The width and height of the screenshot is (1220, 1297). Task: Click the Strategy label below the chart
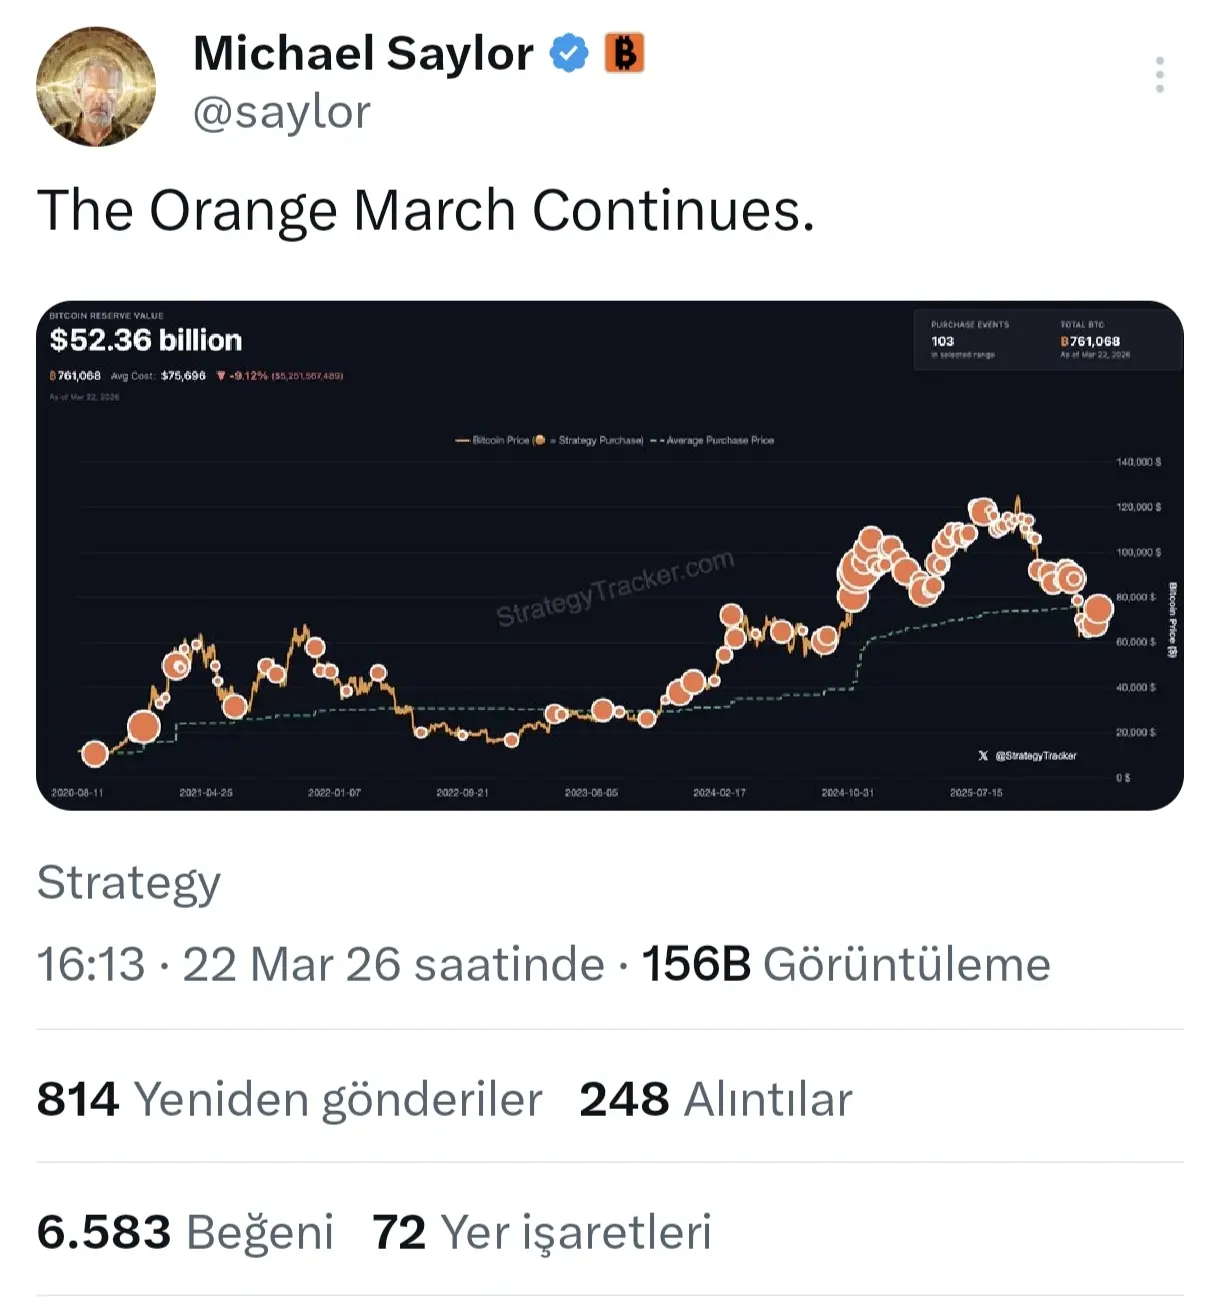(128, 883)
